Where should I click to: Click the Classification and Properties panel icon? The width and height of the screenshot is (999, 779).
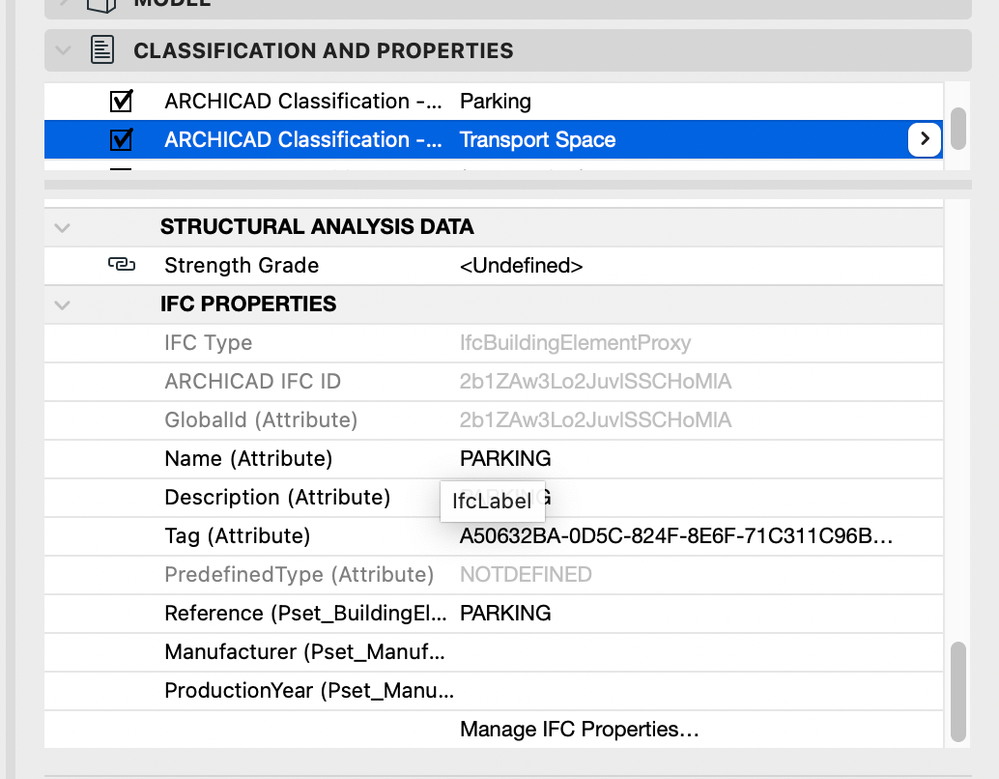pos(102,51)
